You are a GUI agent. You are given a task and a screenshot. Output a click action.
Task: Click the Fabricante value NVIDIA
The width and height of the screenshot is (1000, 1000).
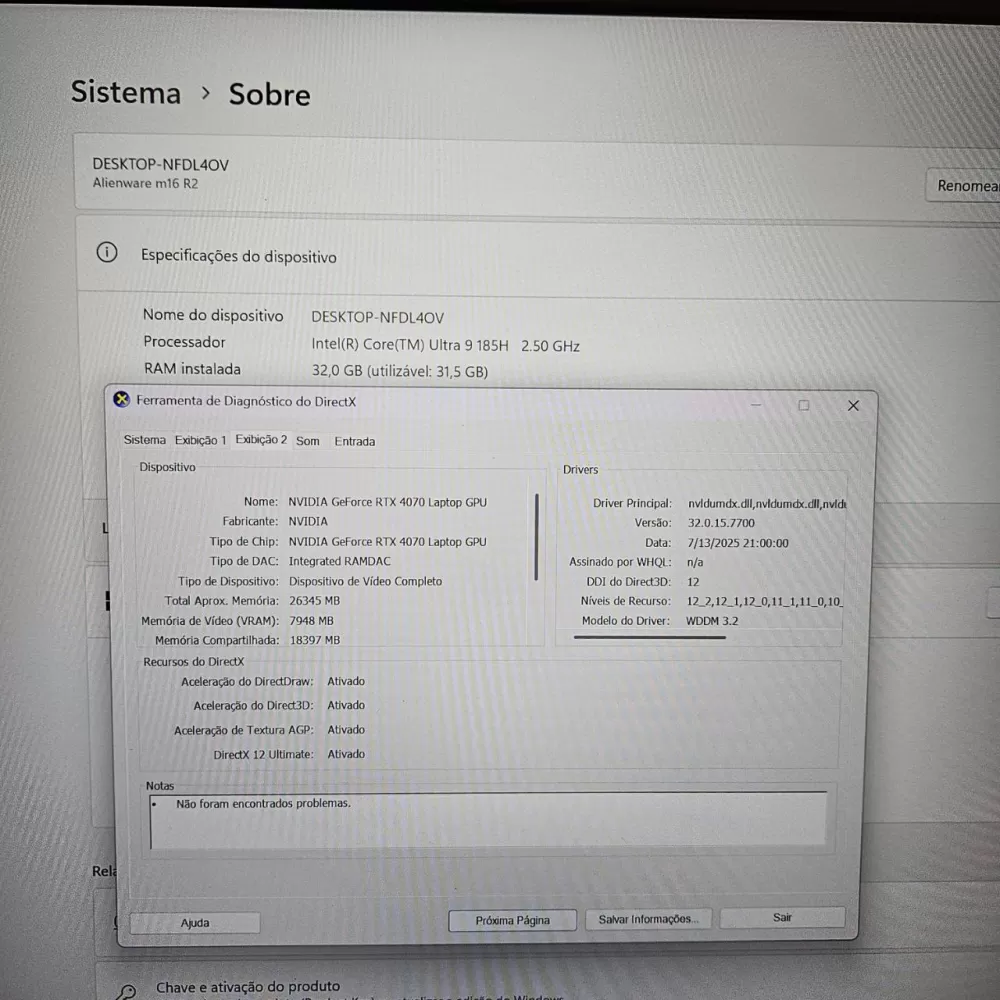[308, 521]
